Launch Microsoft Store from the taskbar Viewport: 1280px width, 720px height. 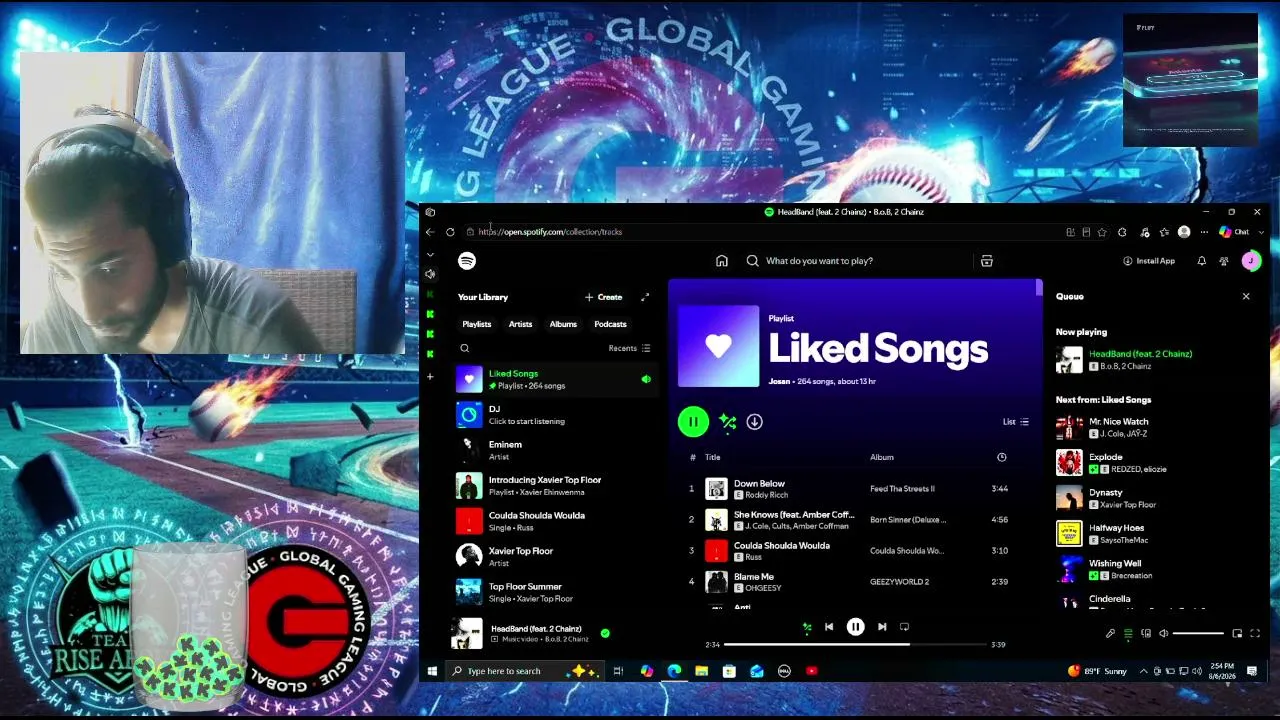coord(729,671)
